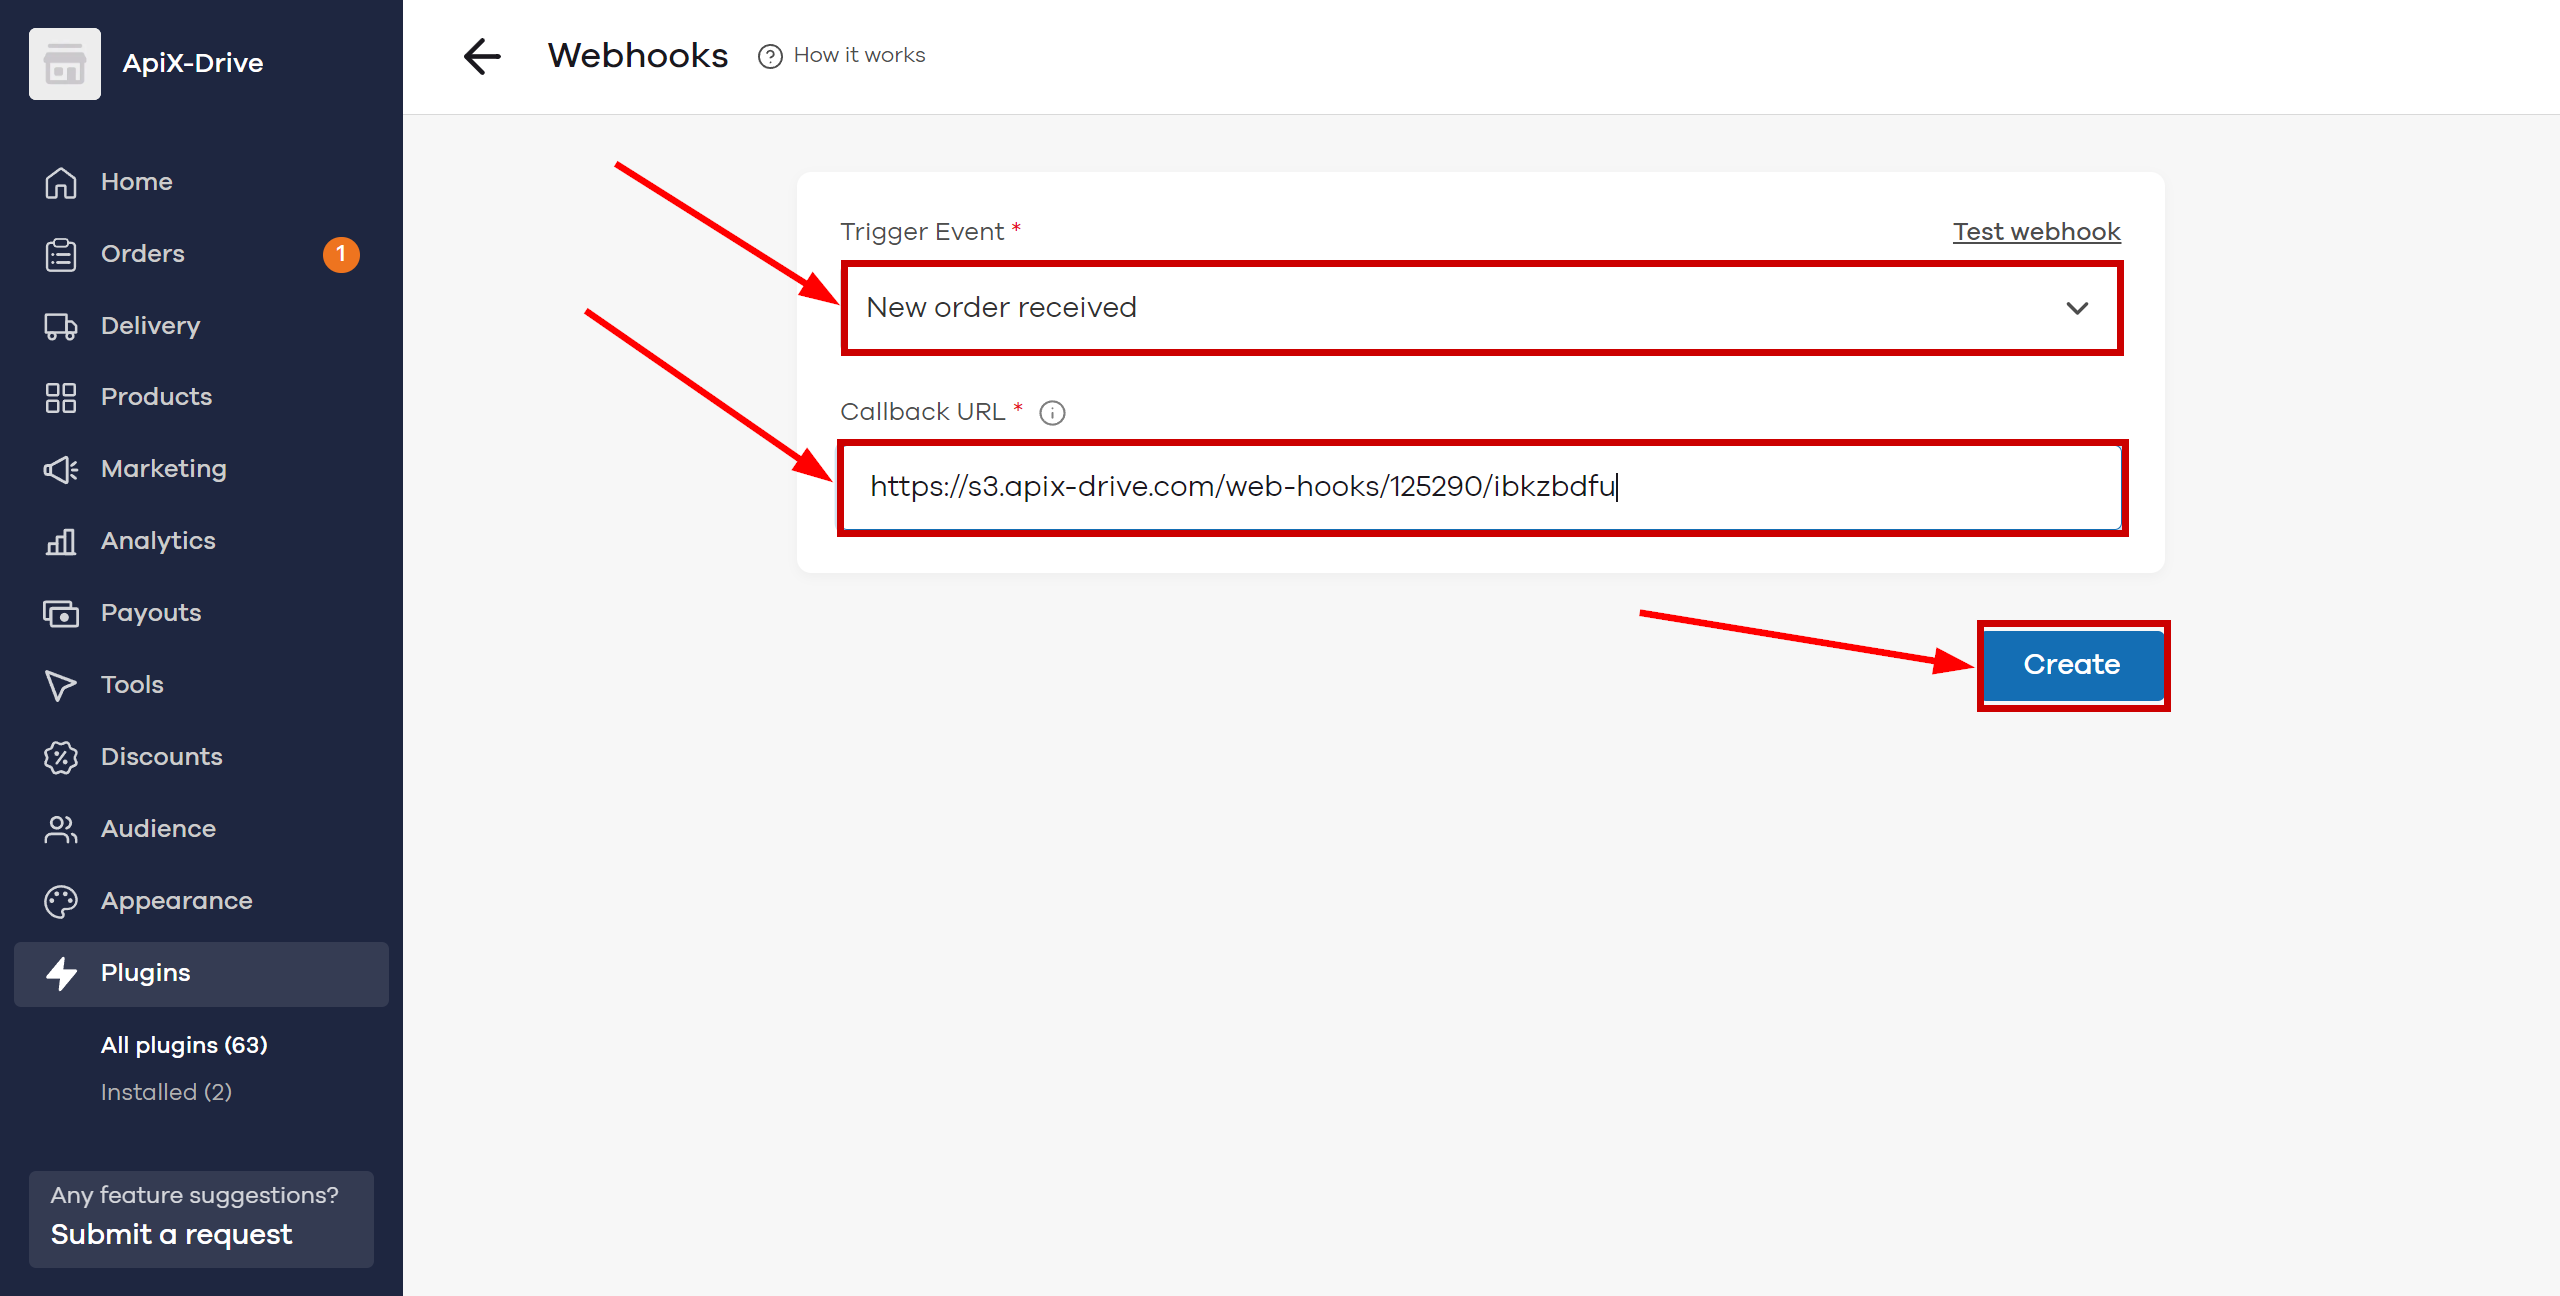Click the Products grid icon
Image resolution: width=2560 pixels, height=1296 pixels.
pyautogui.click(x=61, y=397)
